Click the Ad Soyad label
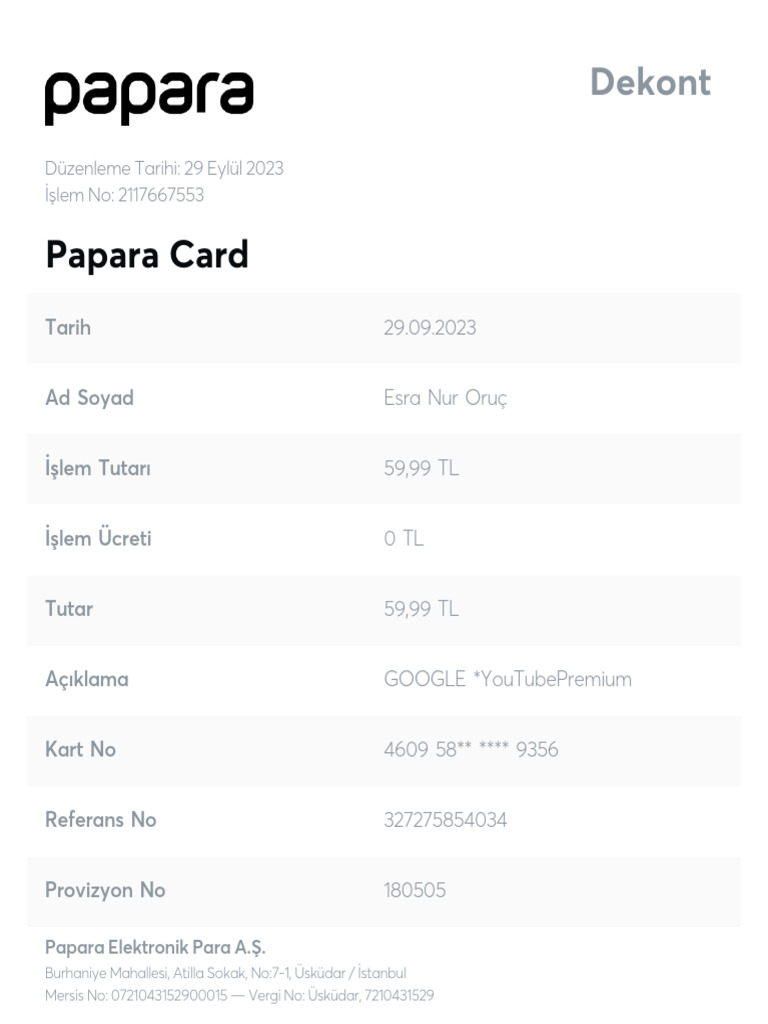768x1024 pixels. coord(89,398)
